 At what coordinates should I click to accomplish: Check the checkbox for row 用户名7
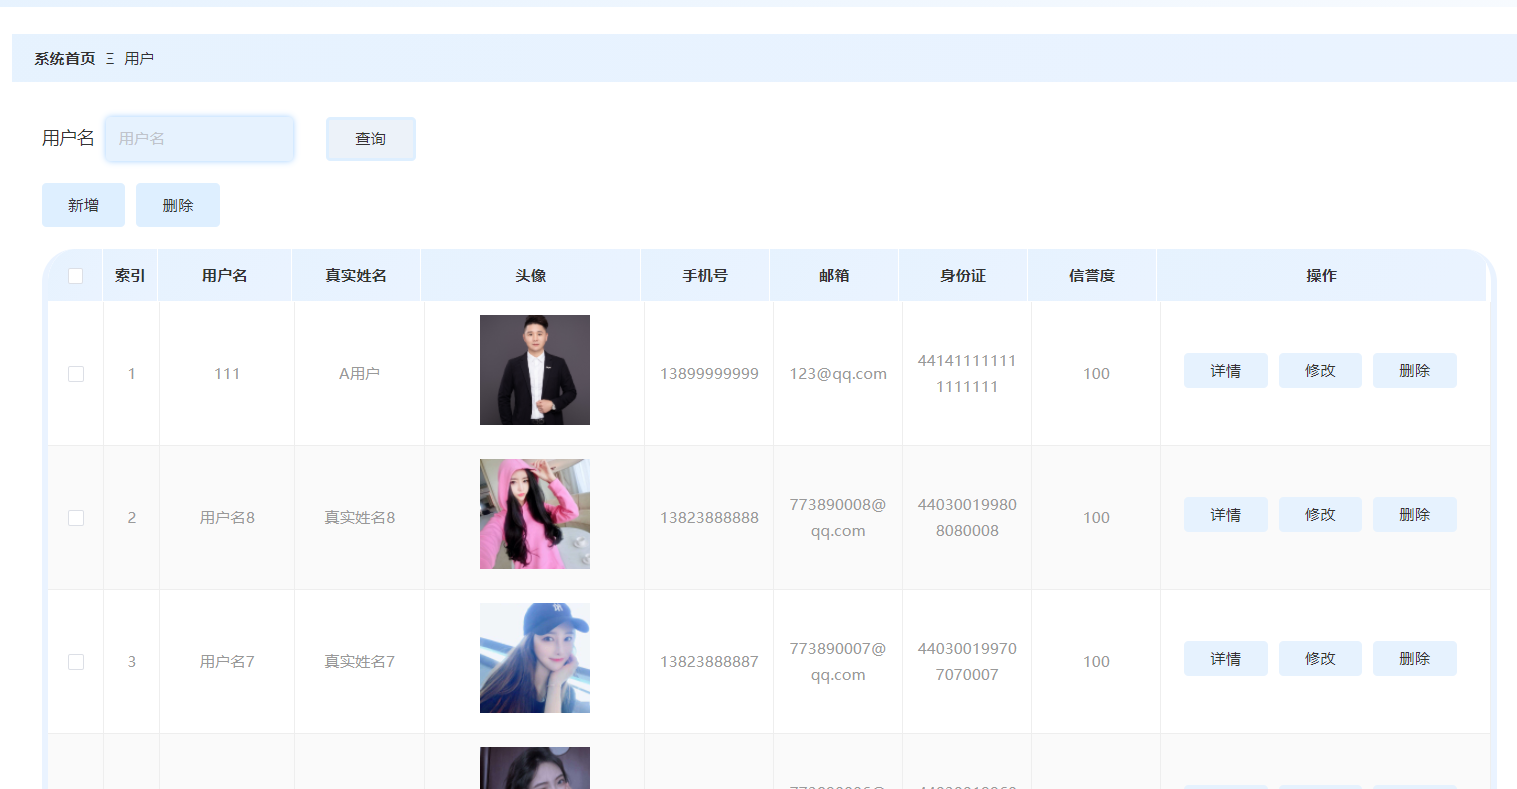[76, 662]
